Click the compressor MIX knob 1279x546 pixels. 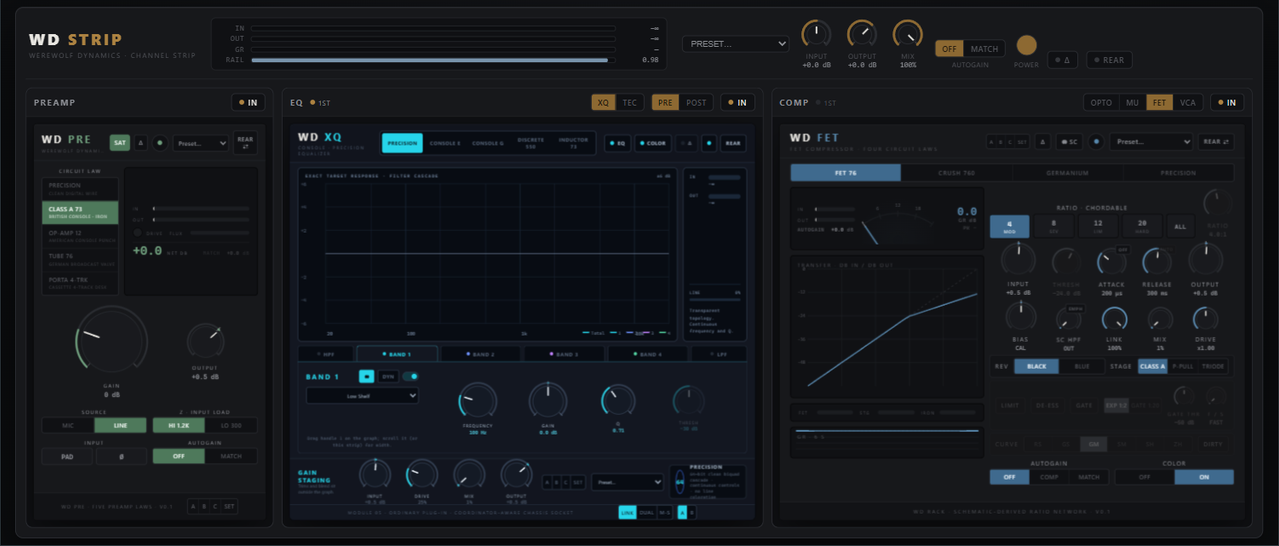(x=1160, y=320)
